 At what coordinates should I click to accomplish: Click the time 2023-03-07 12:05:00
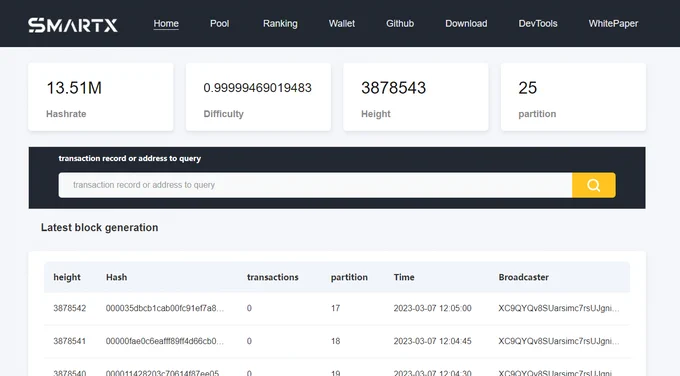pyautogui.click(x=432, y=308)
